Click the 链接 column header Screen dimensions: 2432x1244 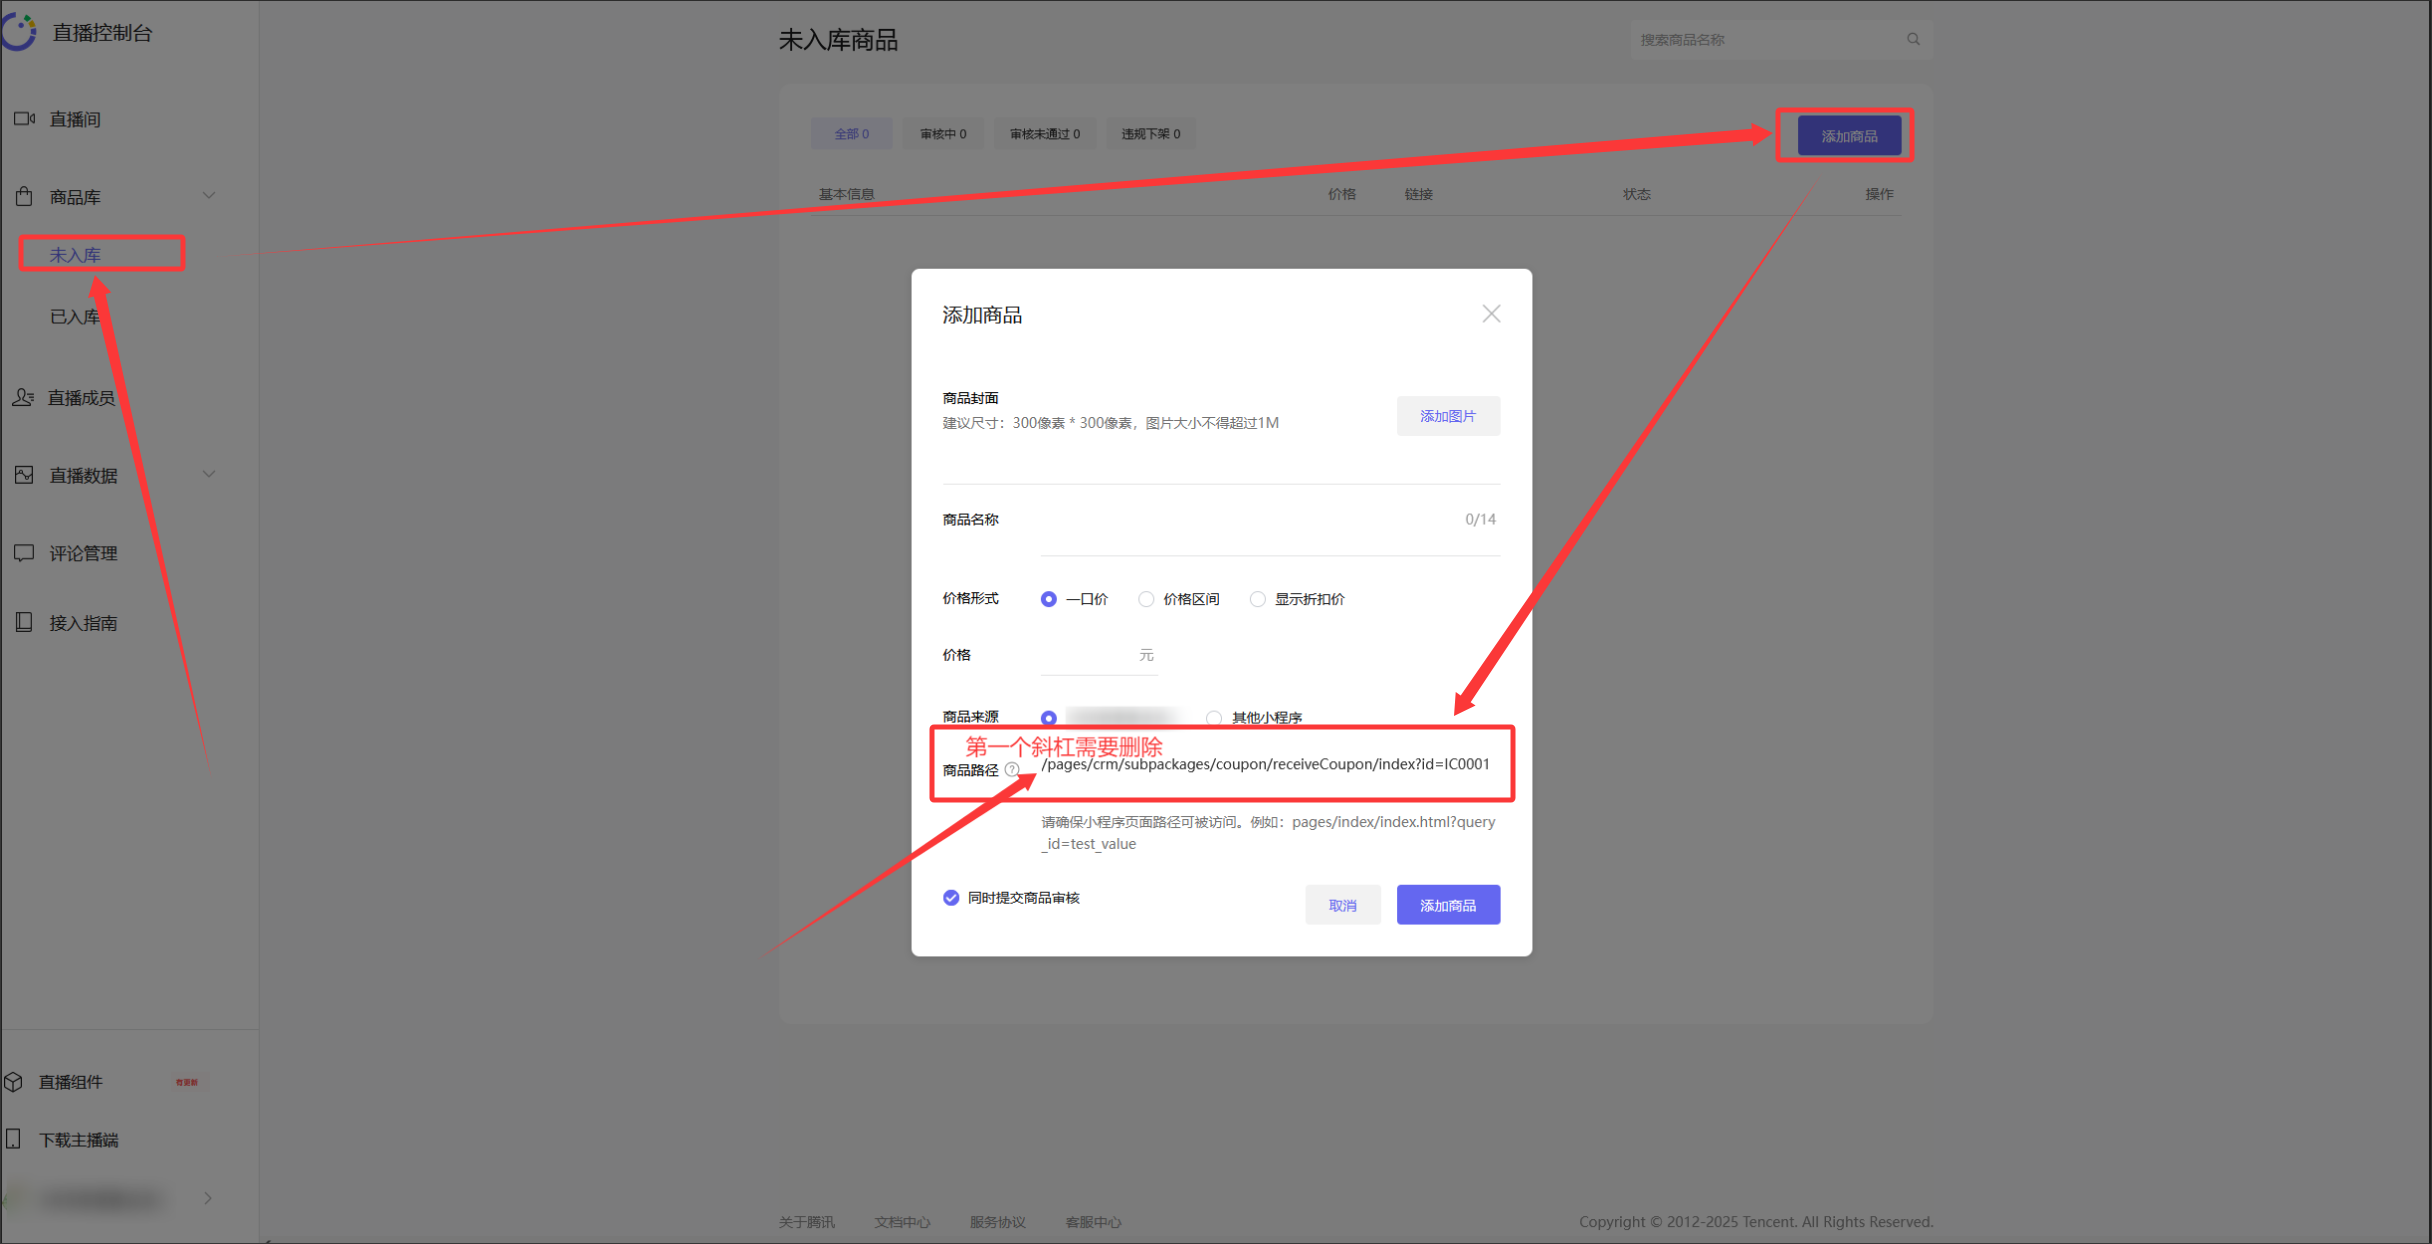(x=1418, y=194)
